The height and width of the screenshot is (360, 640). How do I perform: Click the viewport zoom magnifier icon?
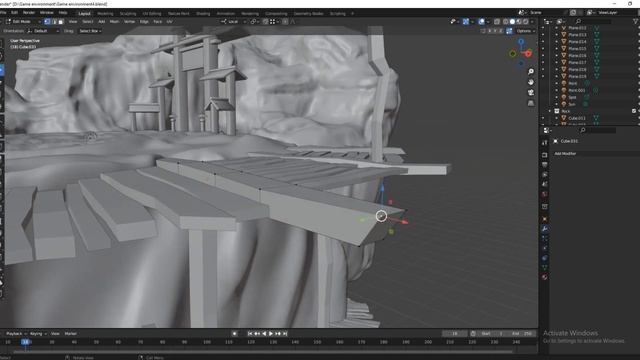tap(531, 72)
